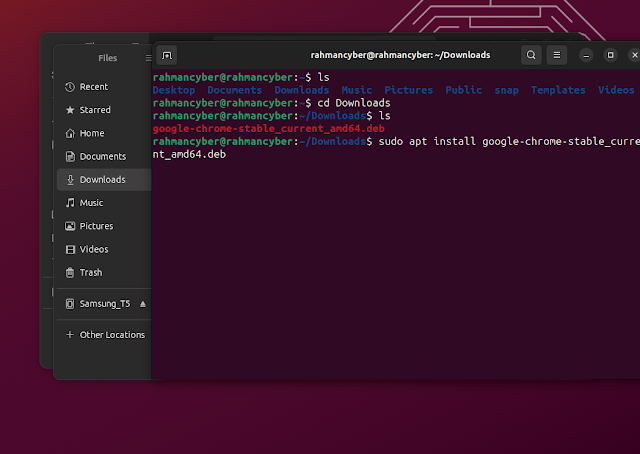
Task: Click the house icon beside Home
Action: [70, 133]
